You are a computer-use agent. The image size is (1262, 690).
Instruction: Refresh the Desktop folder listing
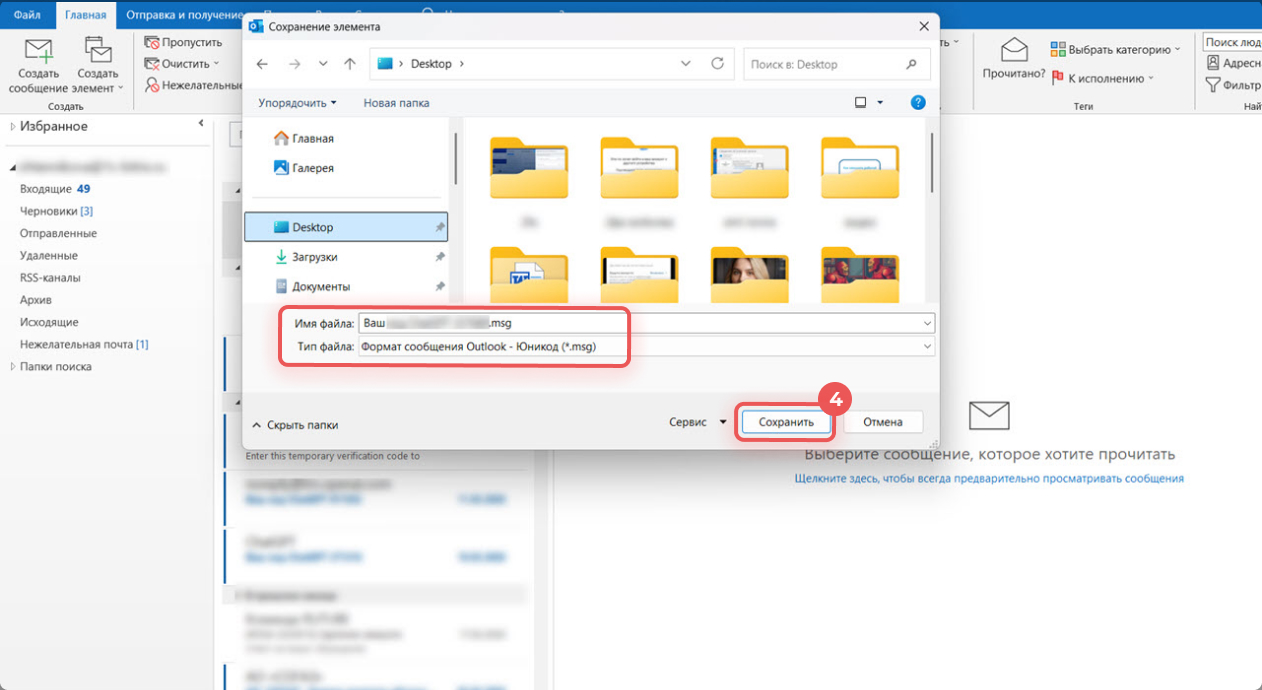(717, 64)
